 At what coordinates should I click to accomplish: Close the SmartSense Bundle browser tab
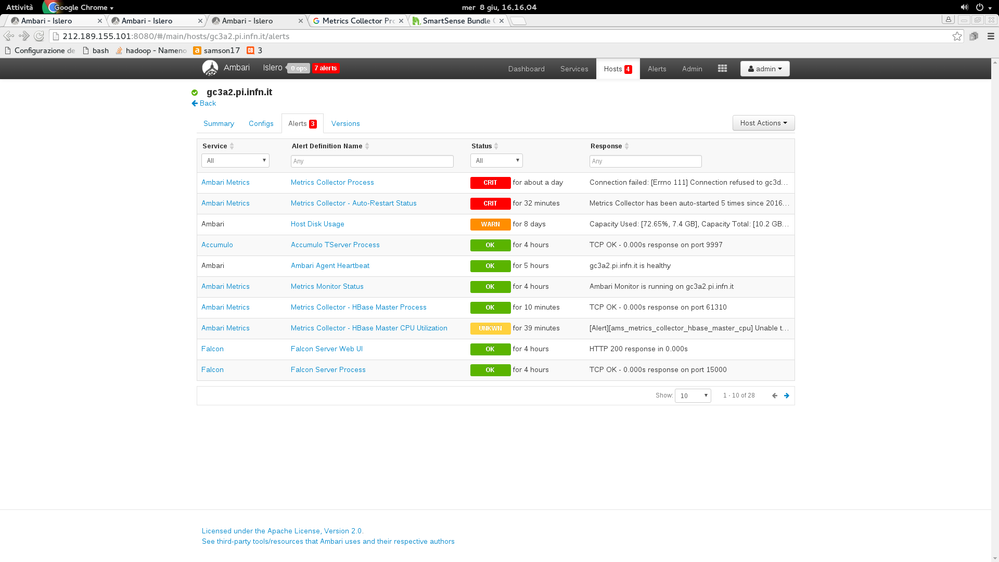(x=501, y=21)
